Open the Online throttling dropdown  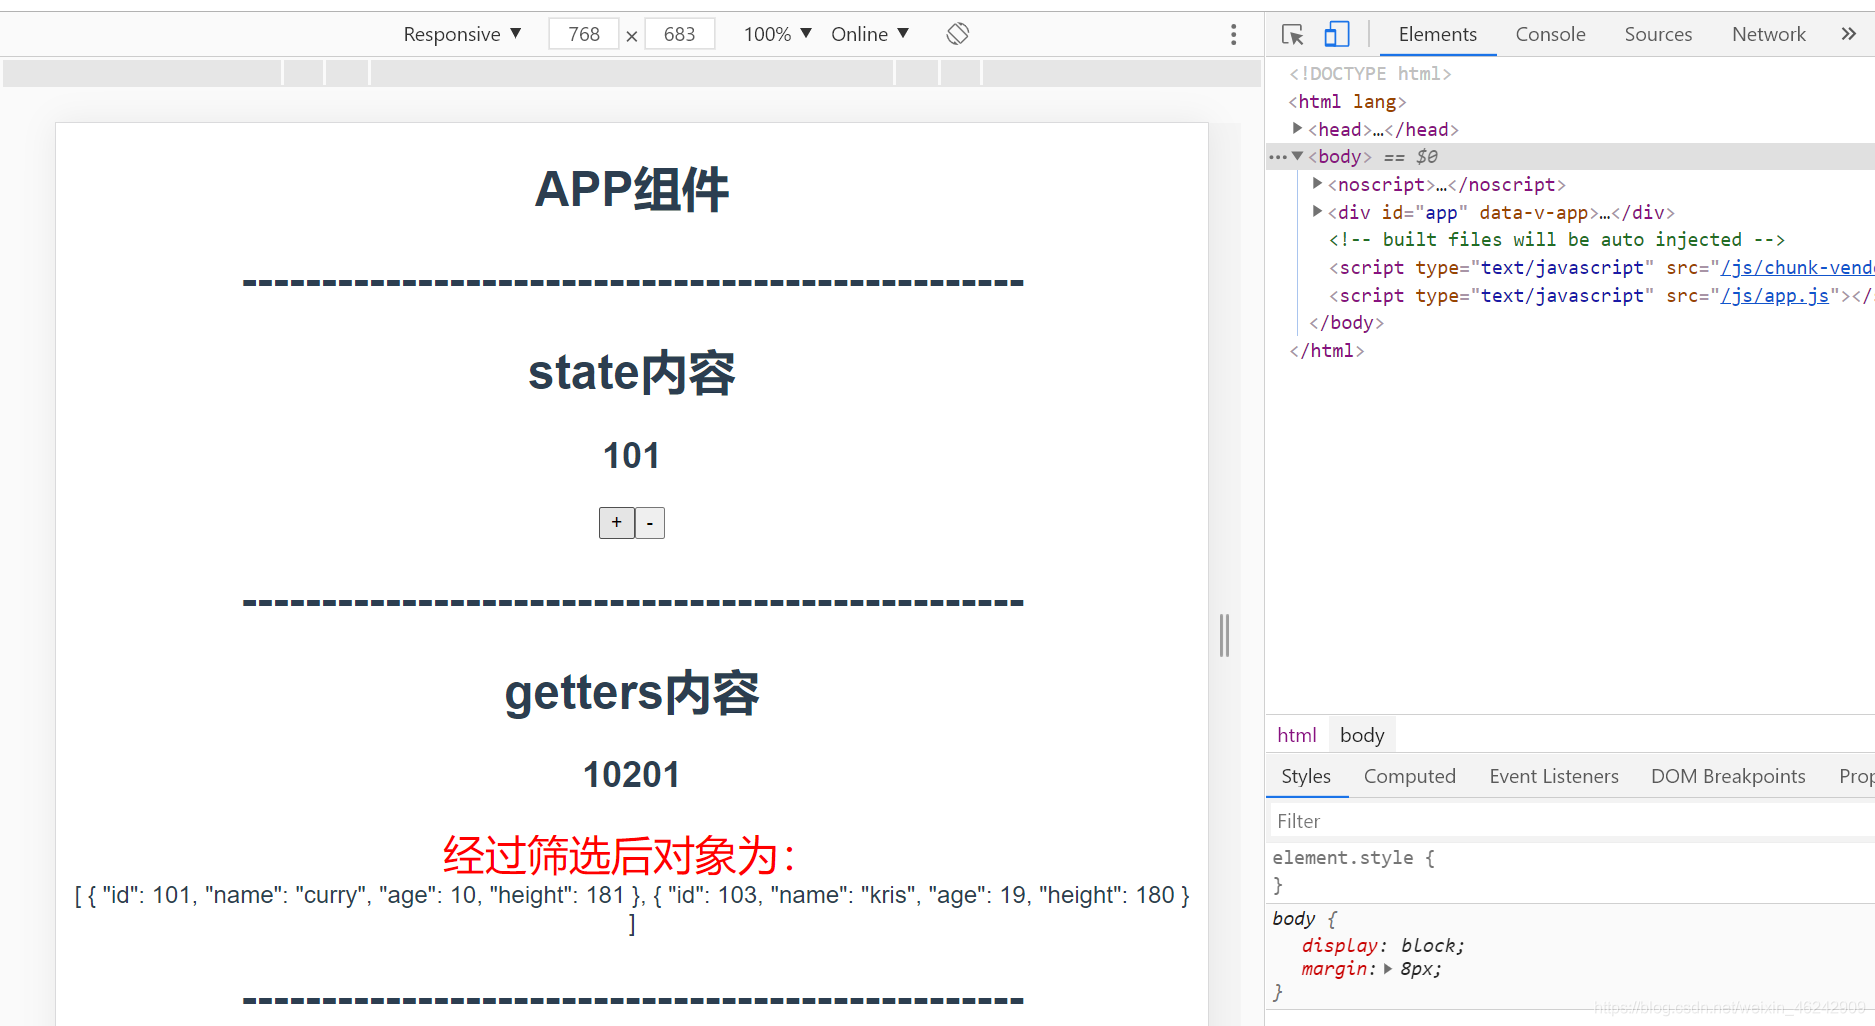pos(870,34)
